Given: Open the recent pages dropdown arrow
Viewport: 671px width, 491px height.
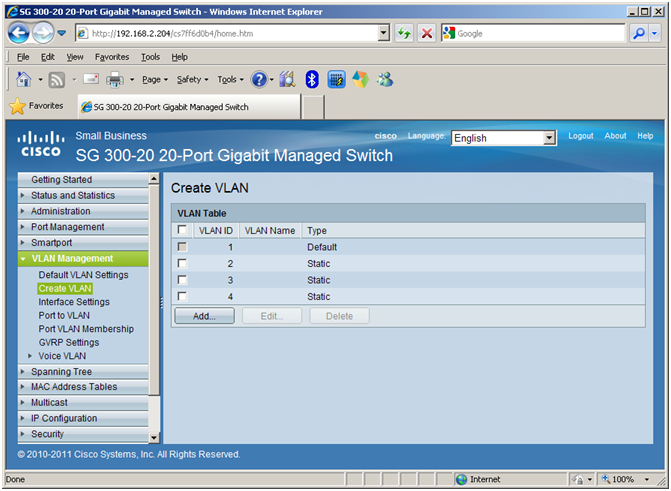Looking at the screenshot, I should [62, 33].
